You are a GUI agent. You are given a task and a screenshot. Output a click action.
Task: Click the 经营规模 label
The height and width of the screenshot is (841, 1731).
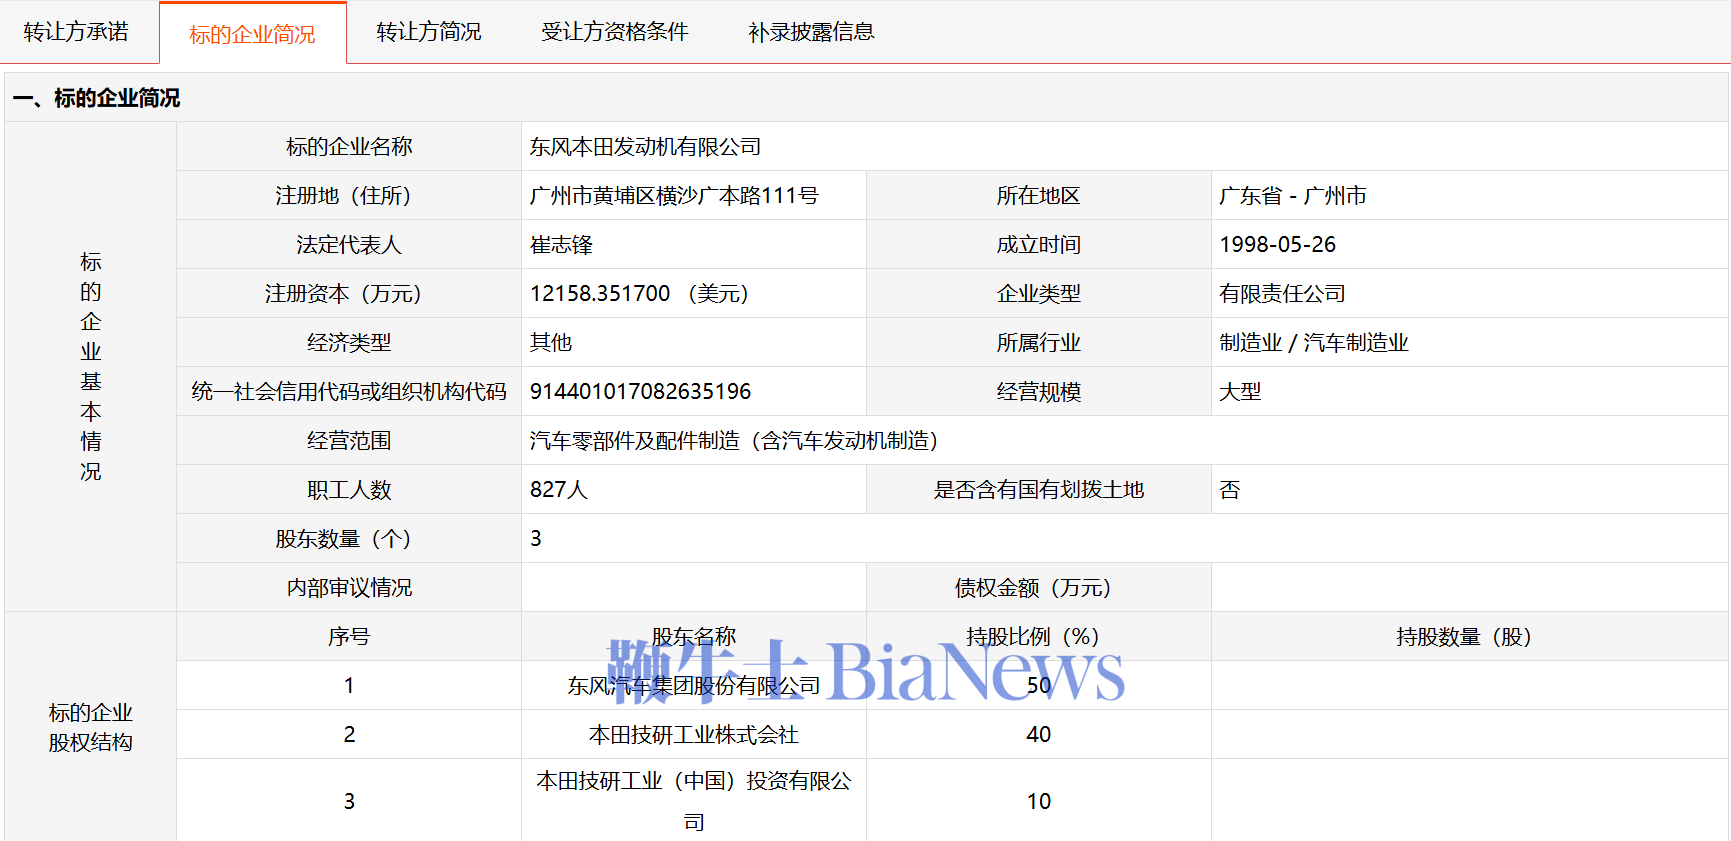(1038, 392)
